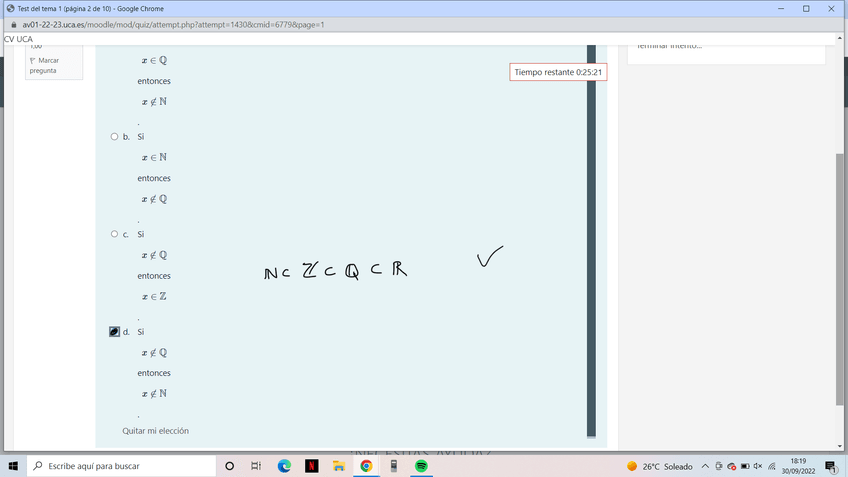Click 'entonces' text under option c
This screenshot has width=848, height=477.
pyautogui.click(x=154, y=275)
